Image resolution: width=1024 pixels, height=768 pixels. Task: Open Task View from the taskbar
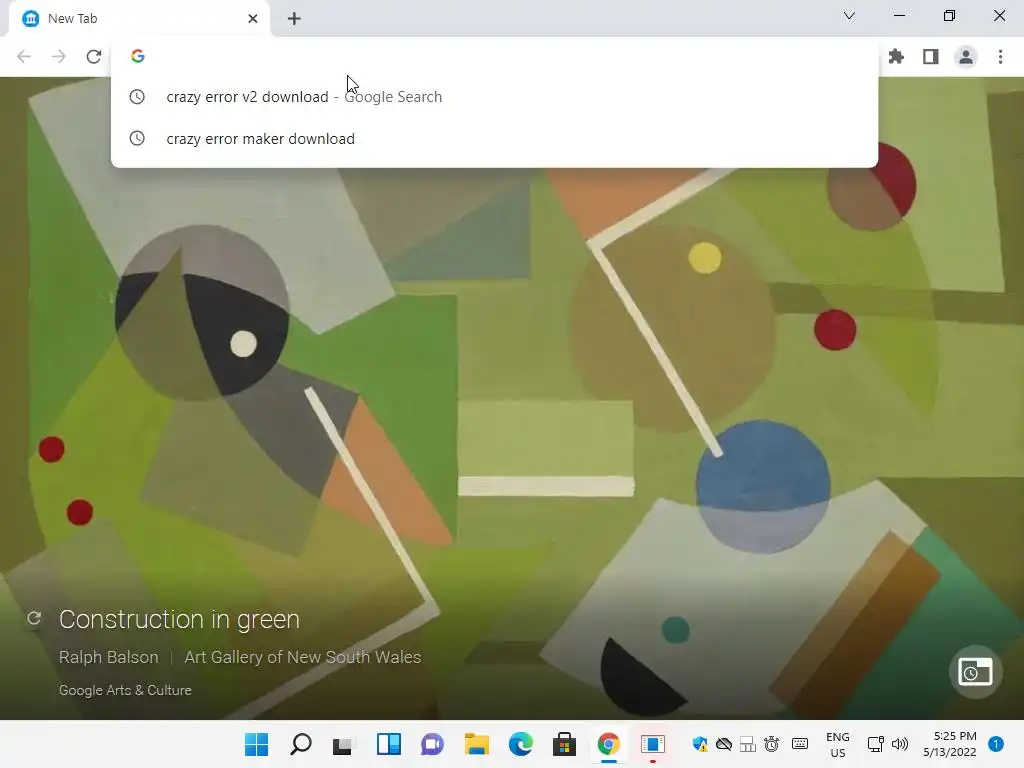click(x=343, y=744)
